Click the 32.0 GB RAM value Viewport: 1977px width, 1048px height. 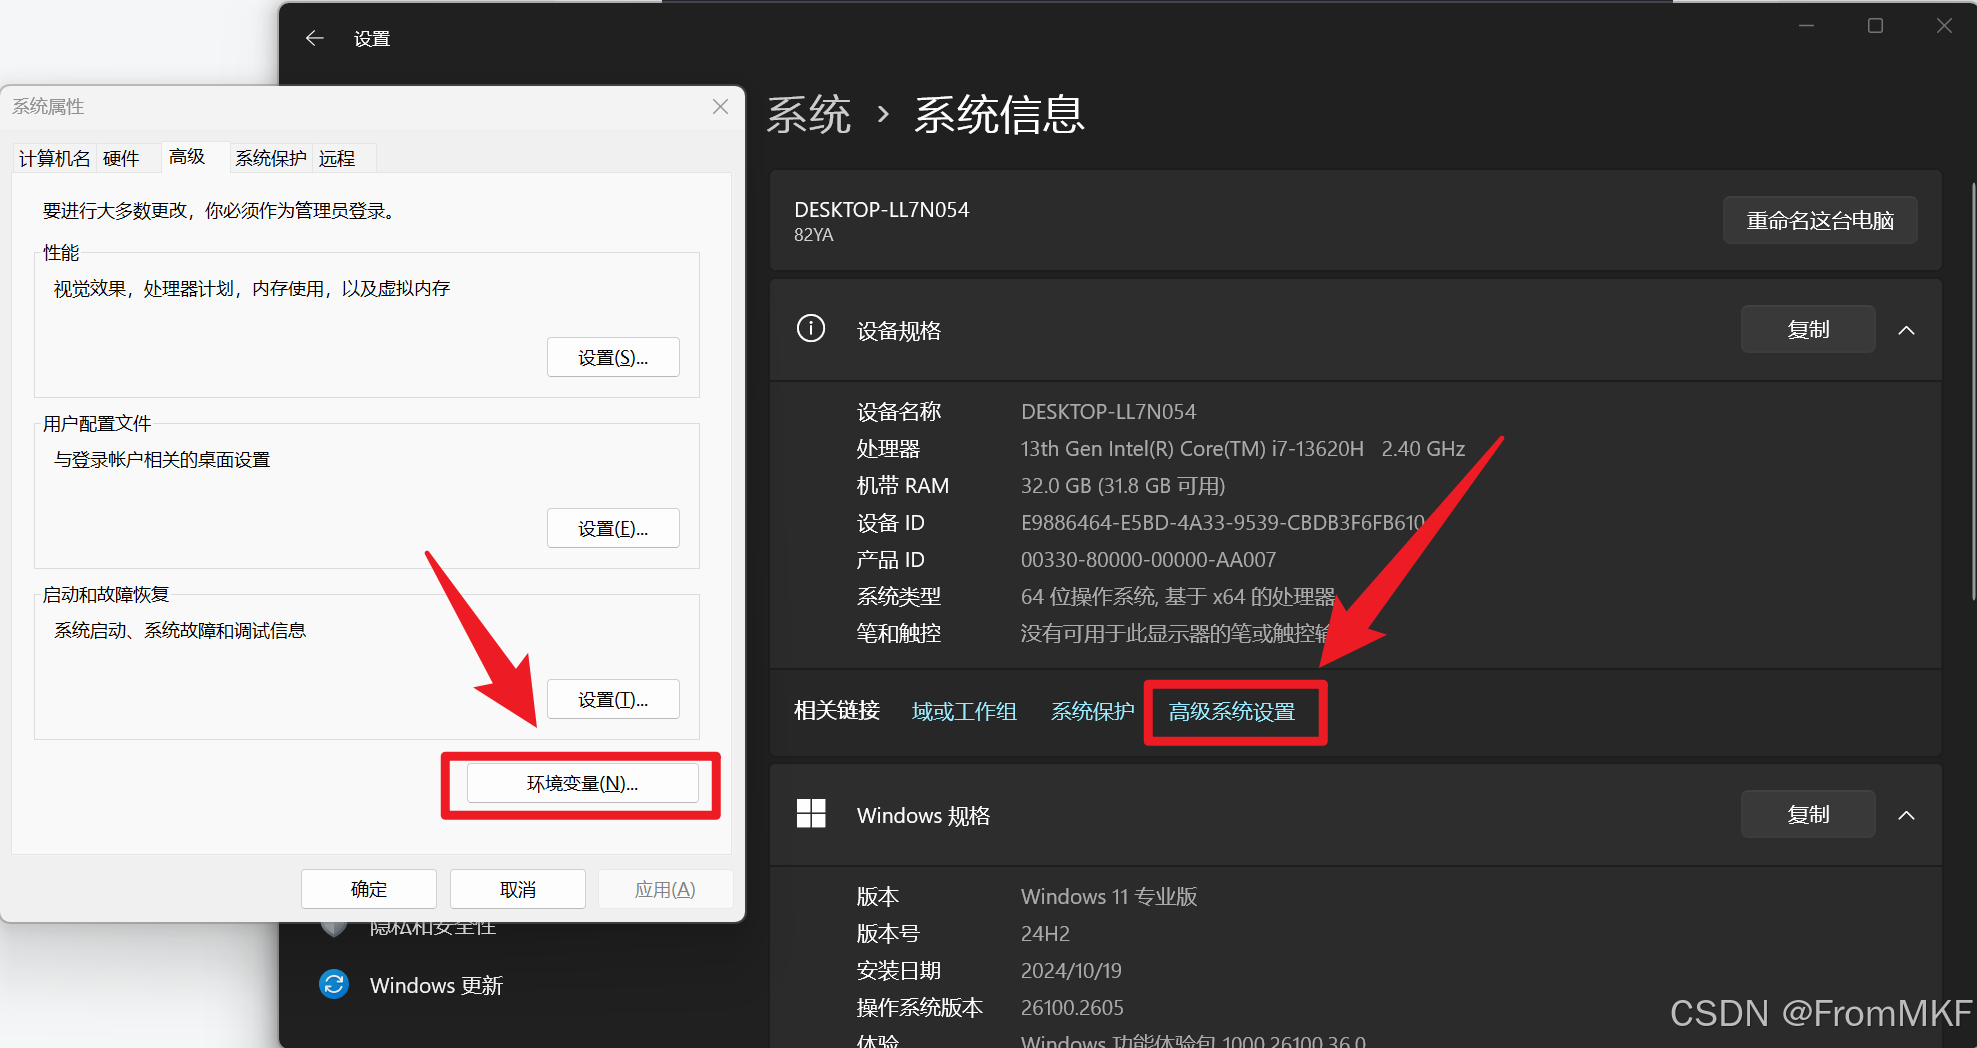[1123, 485]
